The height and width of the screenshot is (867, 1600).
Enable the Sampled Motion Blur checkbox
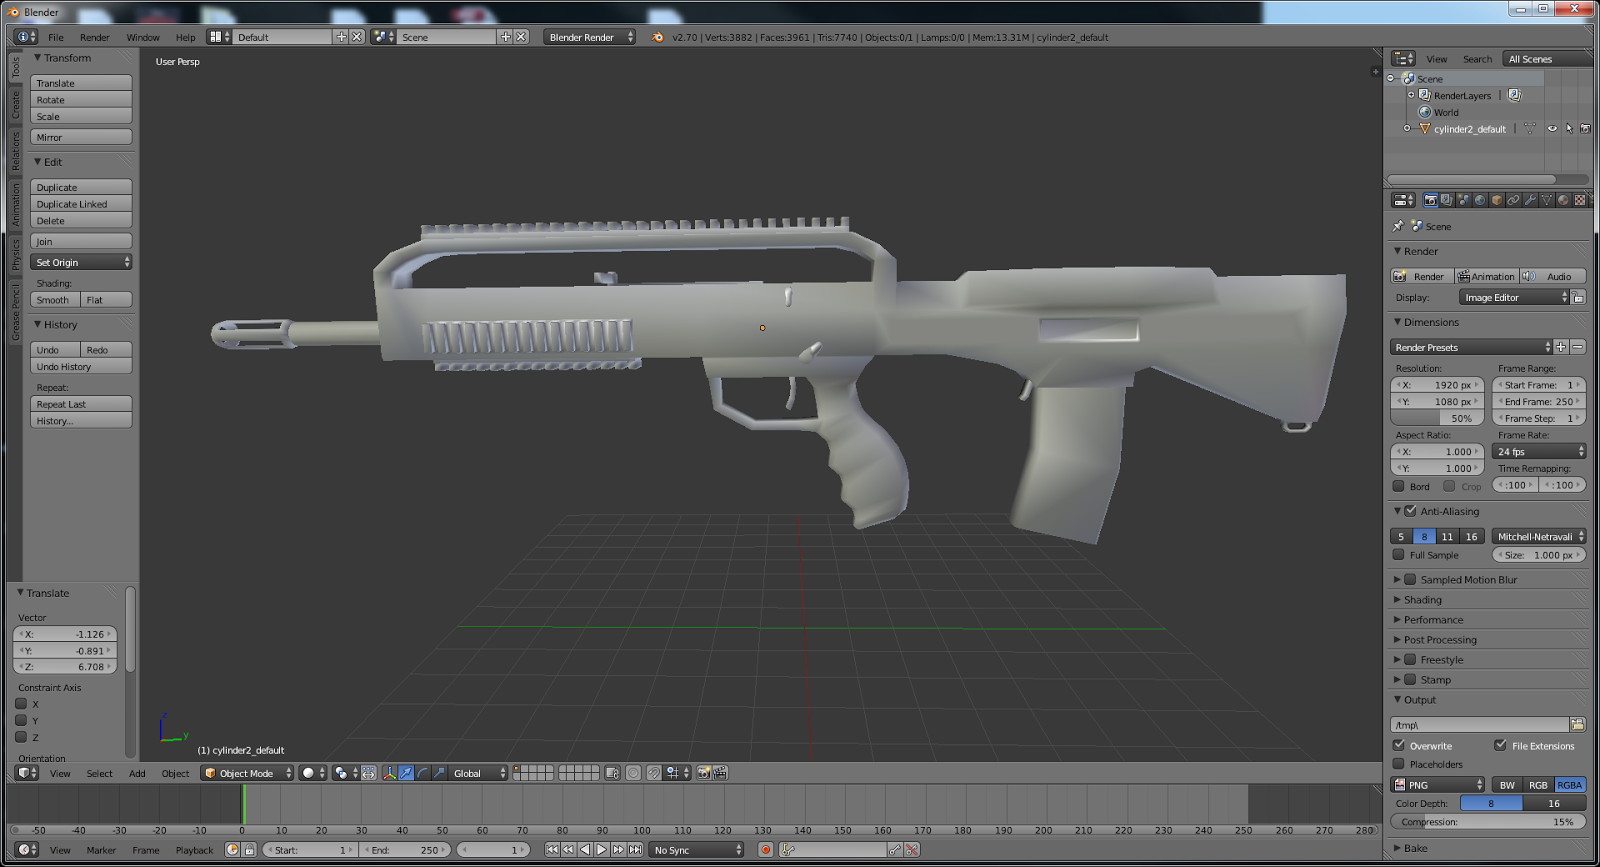(1410, 579)
